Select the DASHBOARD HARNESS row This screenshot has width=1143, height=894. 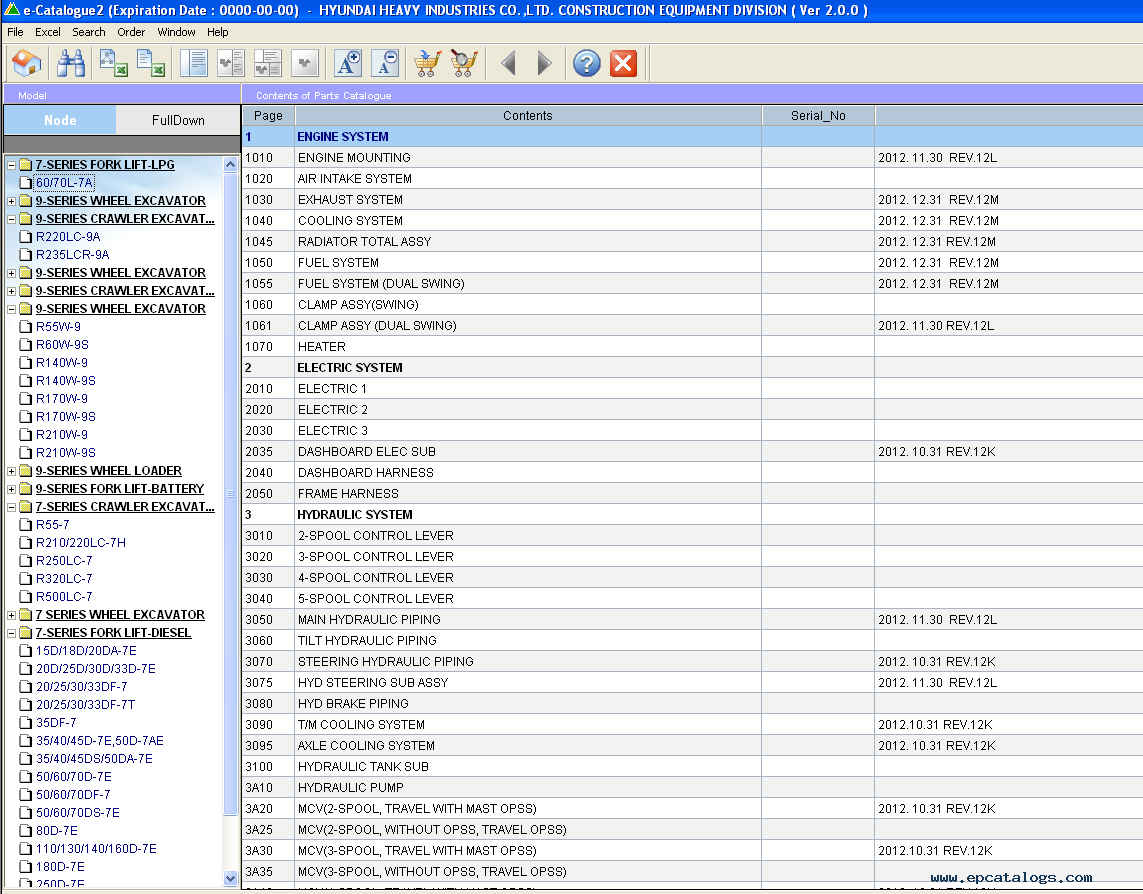[x=693, y=473]
